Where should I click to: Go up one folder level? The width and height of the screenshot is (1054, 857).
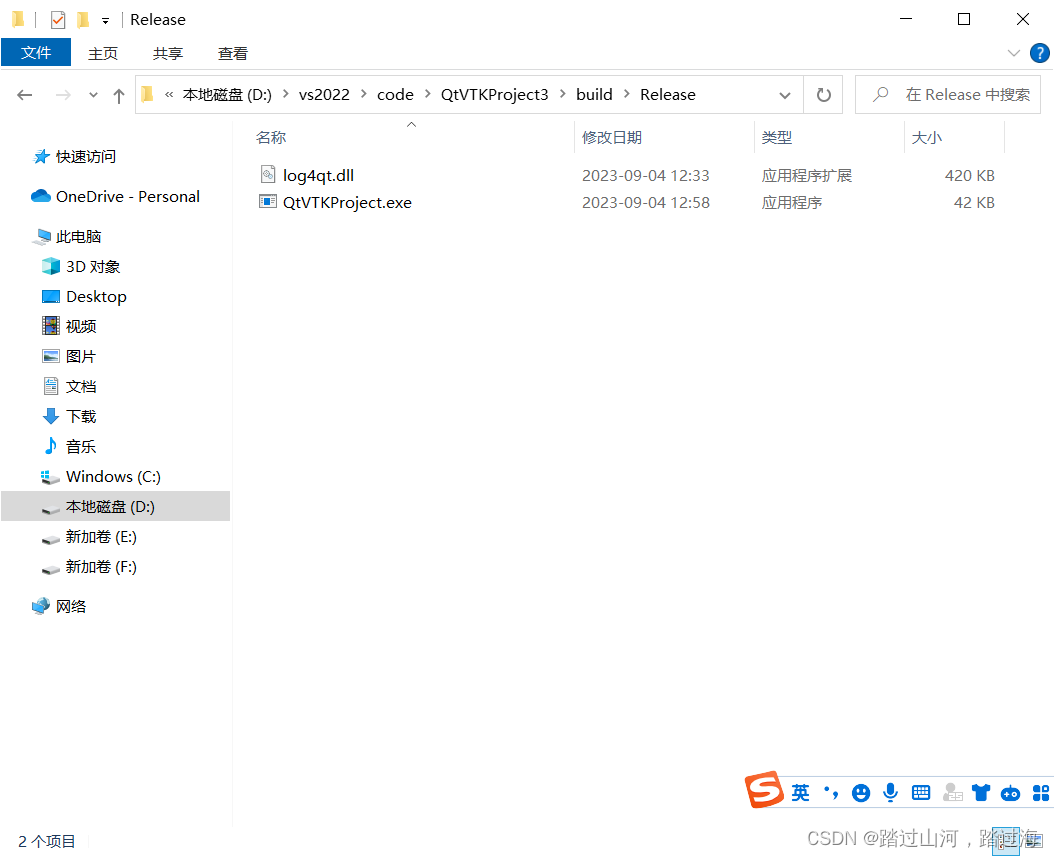coord(119,95)
